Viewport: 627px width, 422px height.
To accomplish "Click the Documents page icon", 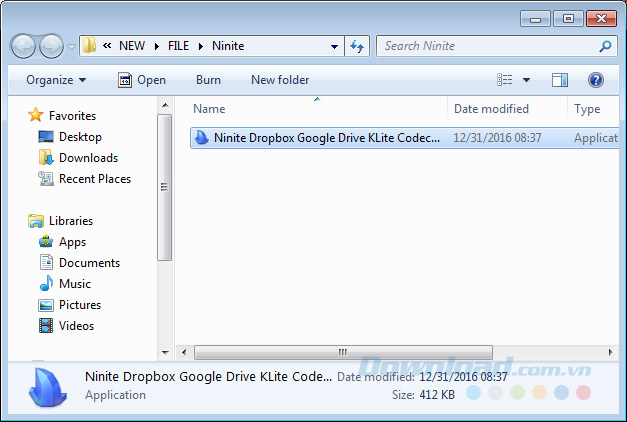I will (46, 262).
